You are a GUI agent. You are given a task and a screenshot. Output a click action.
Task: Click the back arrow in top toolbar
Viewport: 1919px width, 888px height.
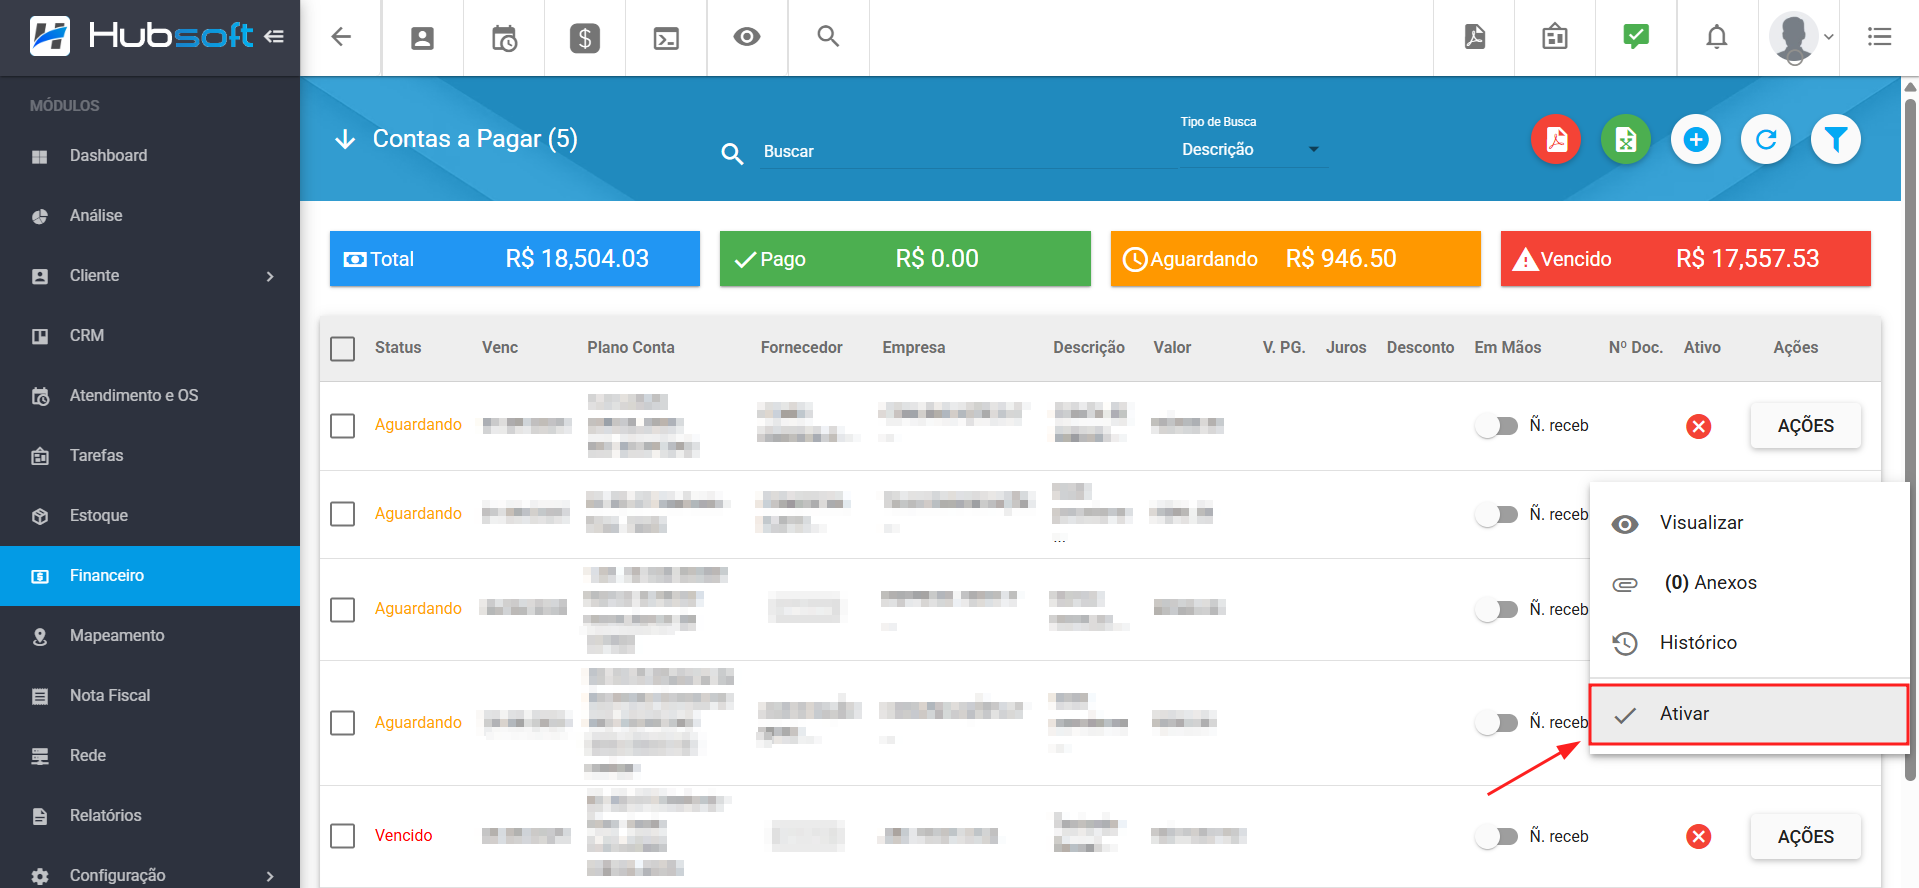pos(341,38)
